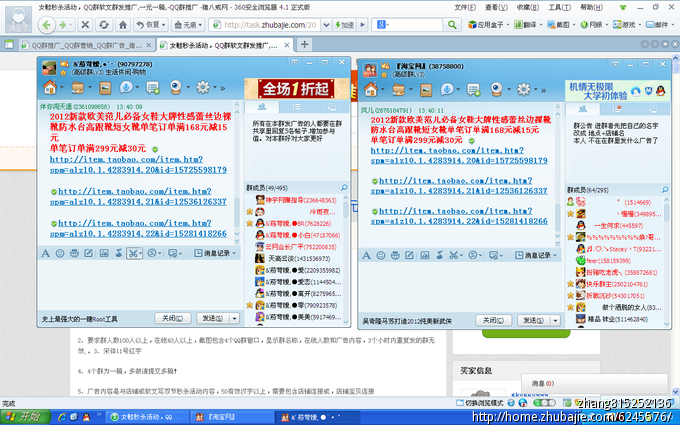This screenshot has height=425, width=680.
Task: Expand send options arrow beside 发送 in 90797278 window
Action: pyautogui.click(x=234, y=318)
